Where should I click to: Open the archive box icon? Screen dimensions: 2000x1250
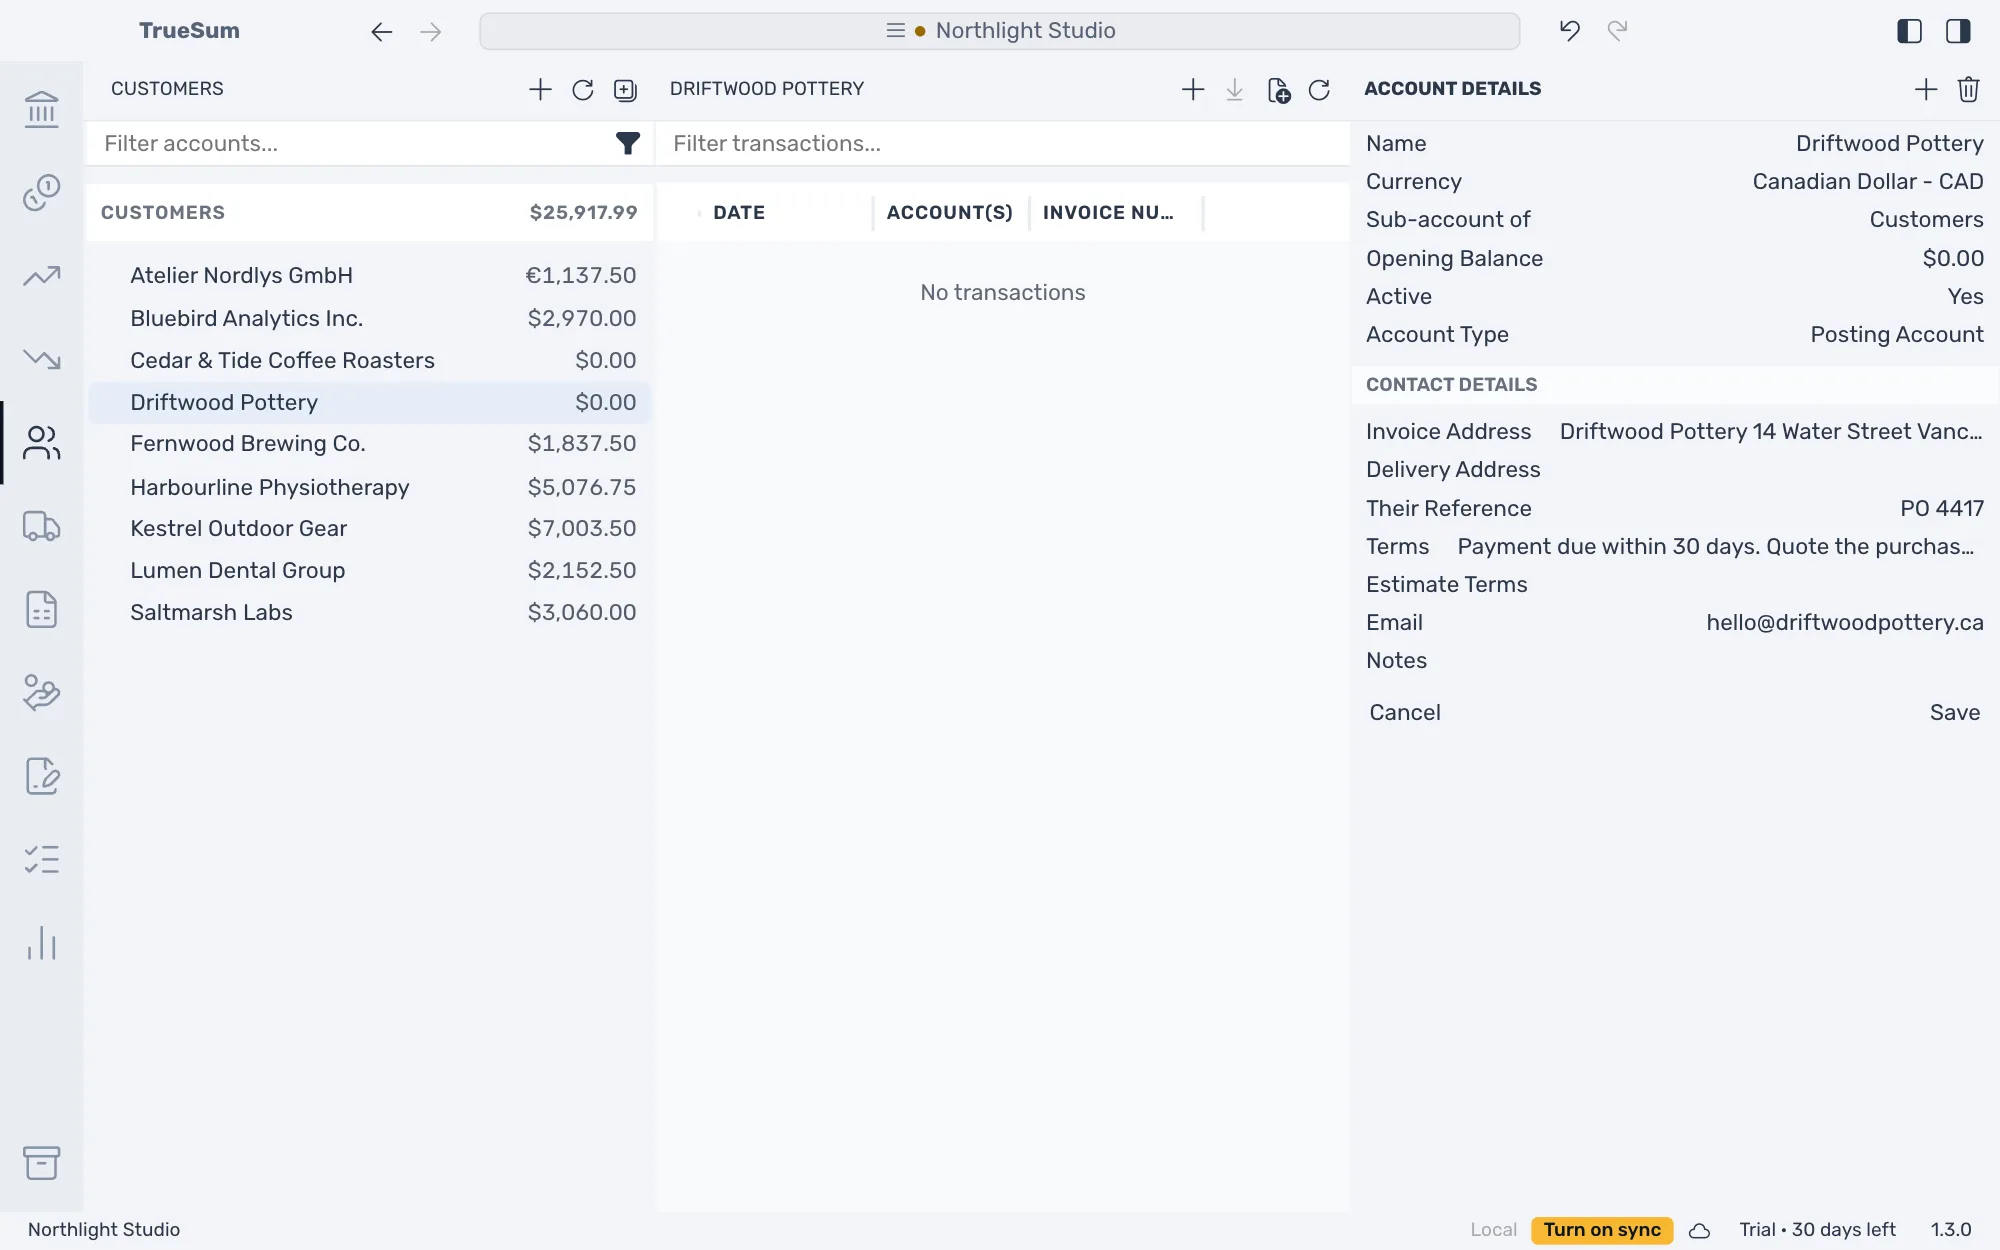(41, 1163)
